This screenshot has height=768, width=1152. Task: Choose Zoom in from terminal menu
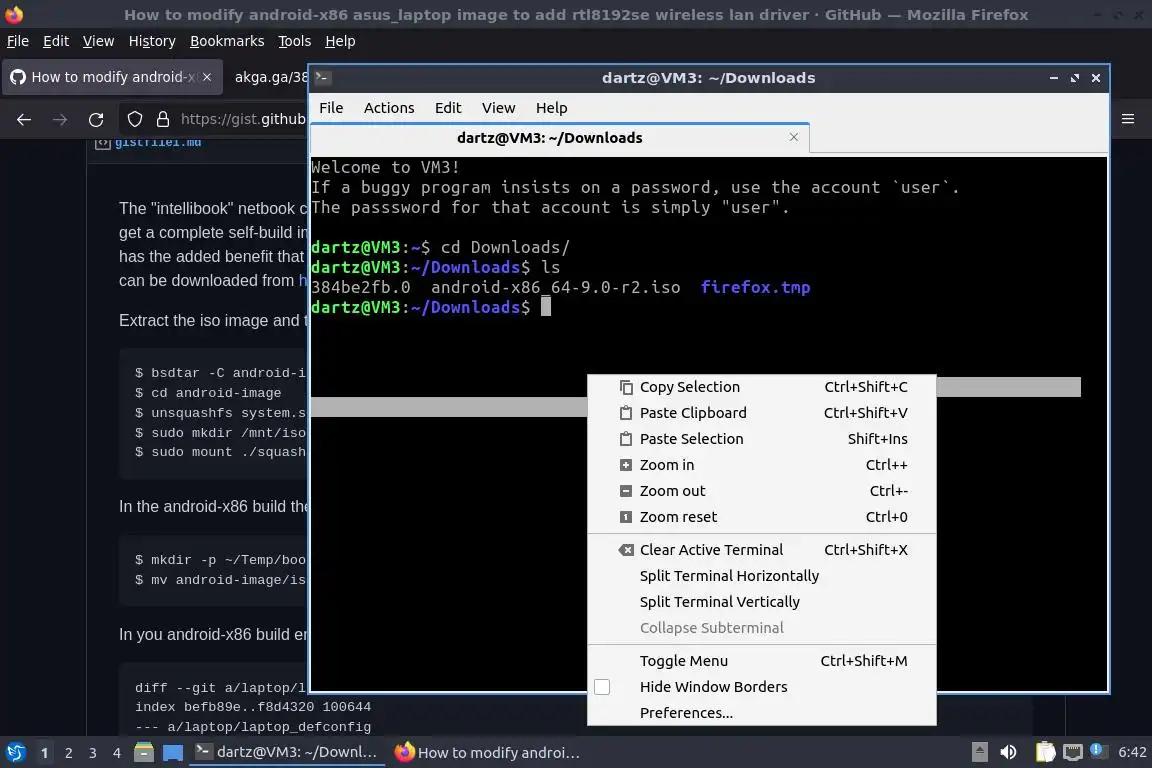pos(762,464)
